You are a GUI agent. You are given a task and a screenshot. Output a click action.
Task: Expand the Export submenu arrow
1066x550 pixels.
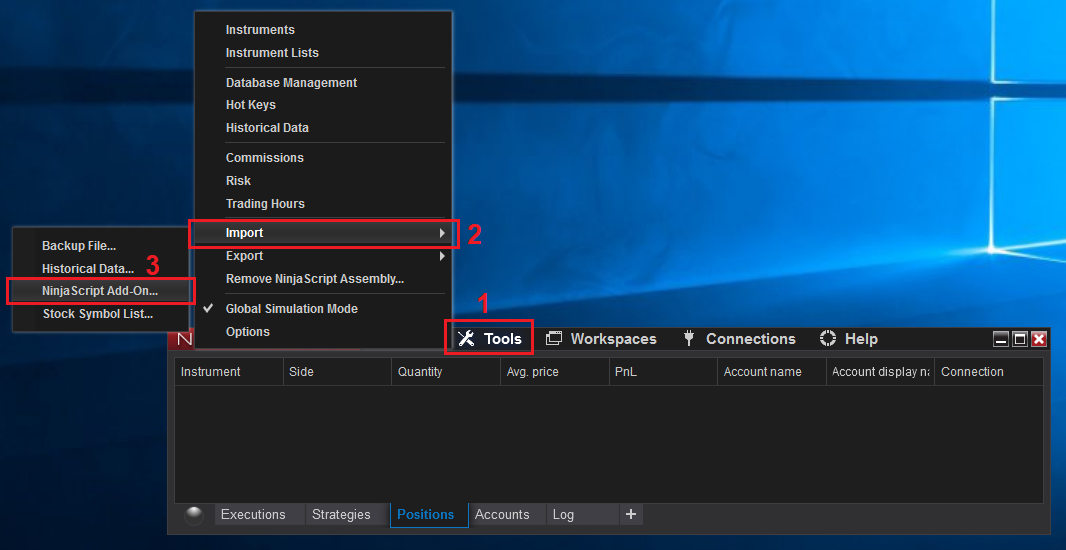coord(442,256)
